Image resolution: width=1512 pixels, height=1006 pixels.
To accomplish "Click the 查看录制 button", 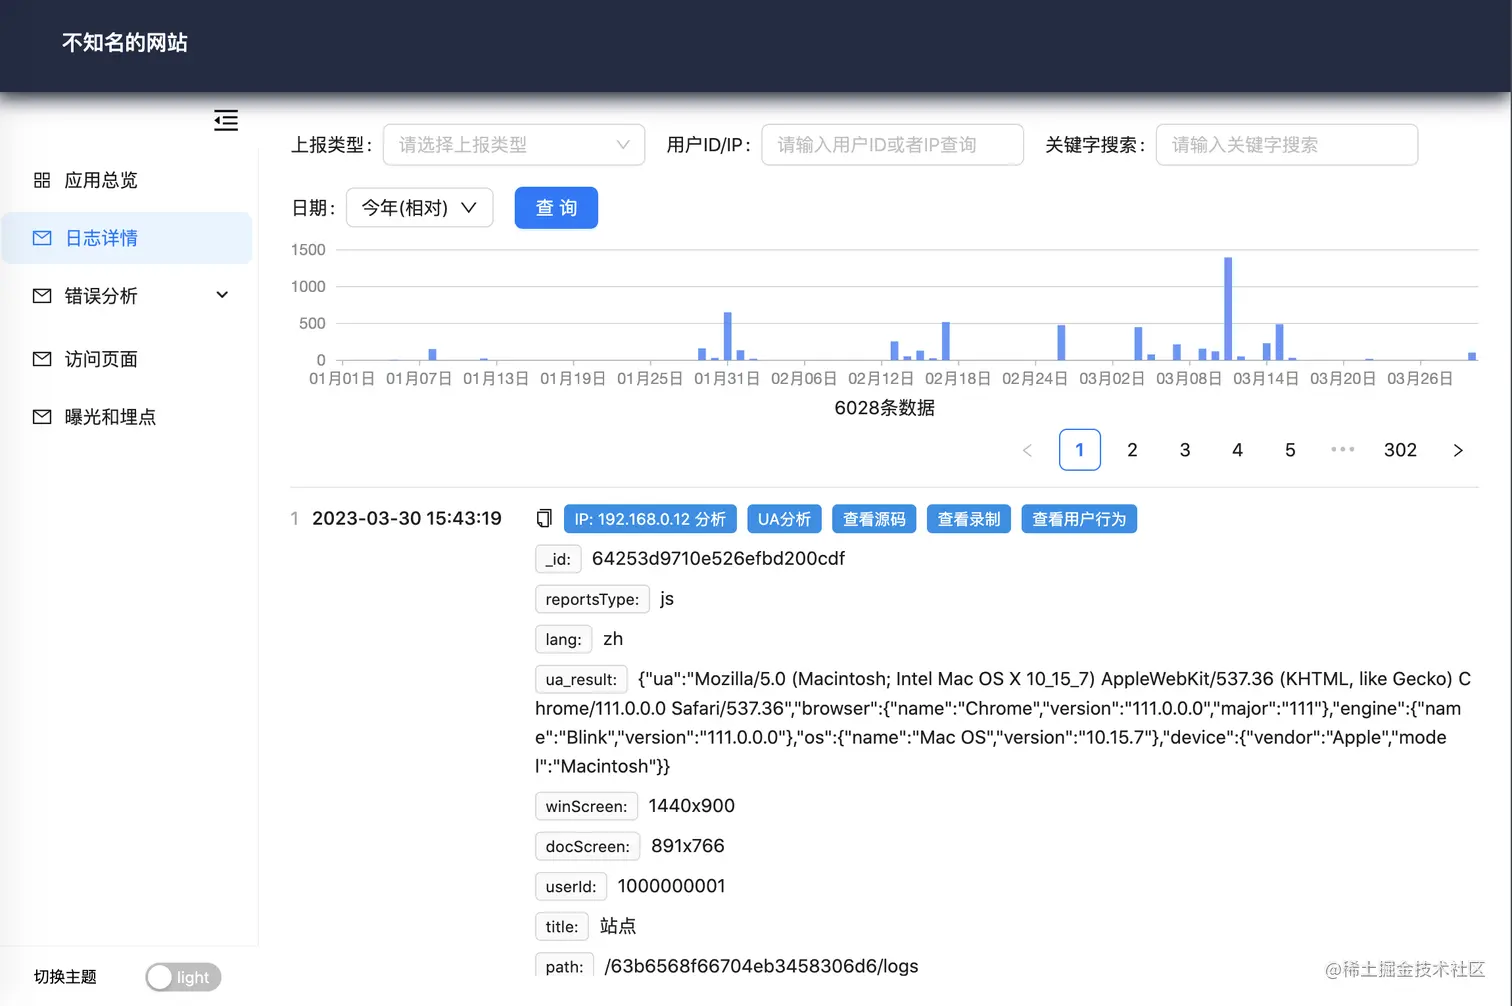I will coord(969,519).
